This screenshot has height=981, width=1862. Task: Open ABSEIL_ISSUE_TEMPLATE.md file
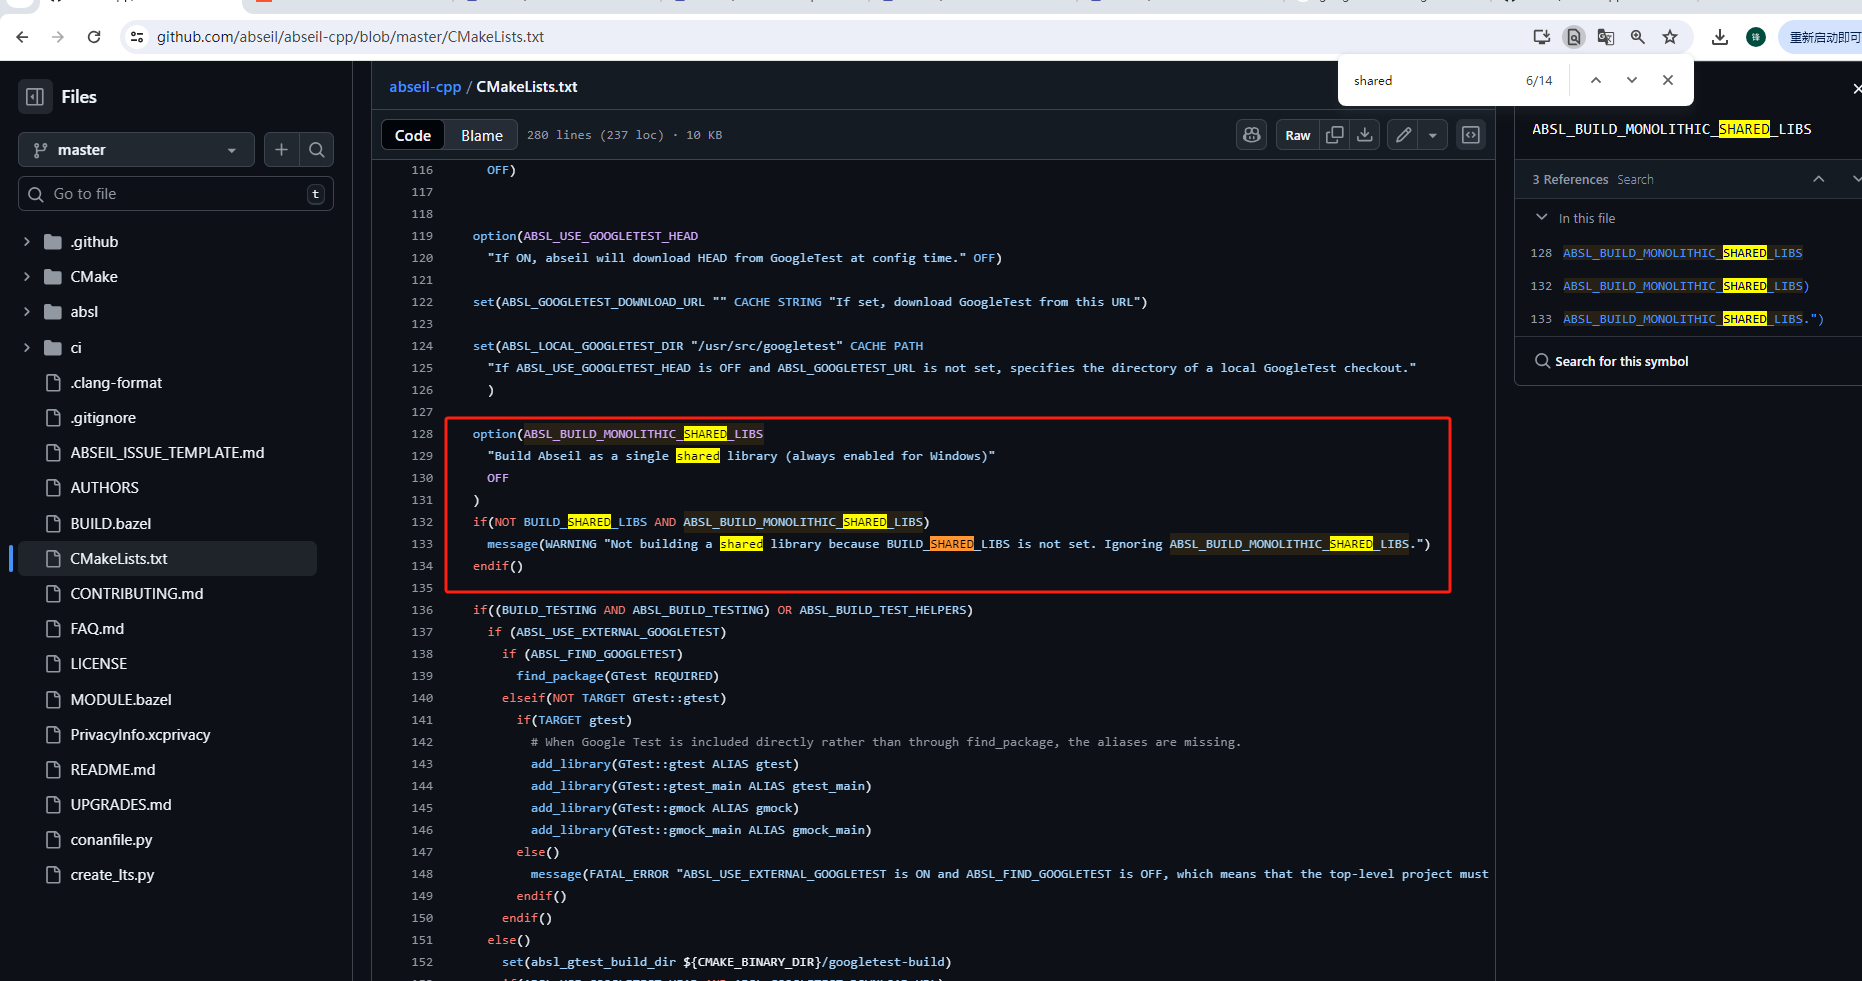(168, 453)
